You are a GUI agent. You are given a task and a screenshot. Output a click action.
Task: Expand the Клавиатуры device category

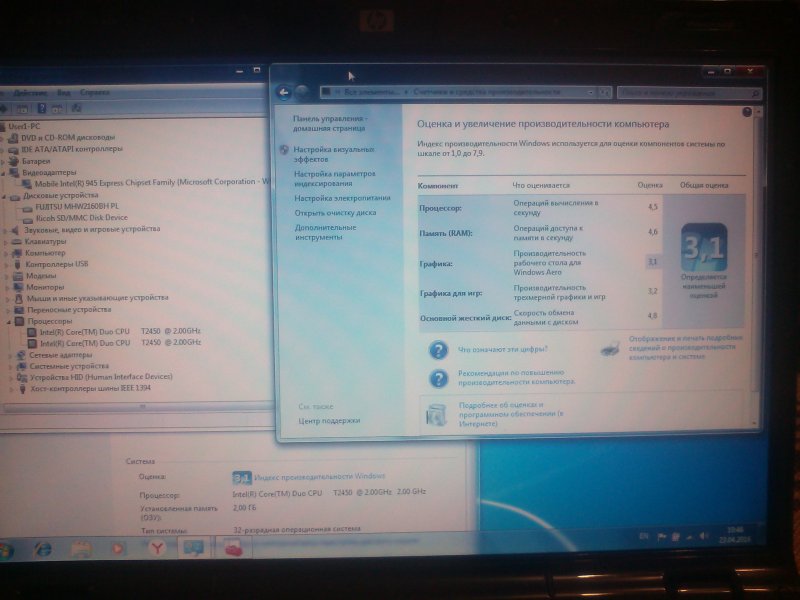coord(9,241)
